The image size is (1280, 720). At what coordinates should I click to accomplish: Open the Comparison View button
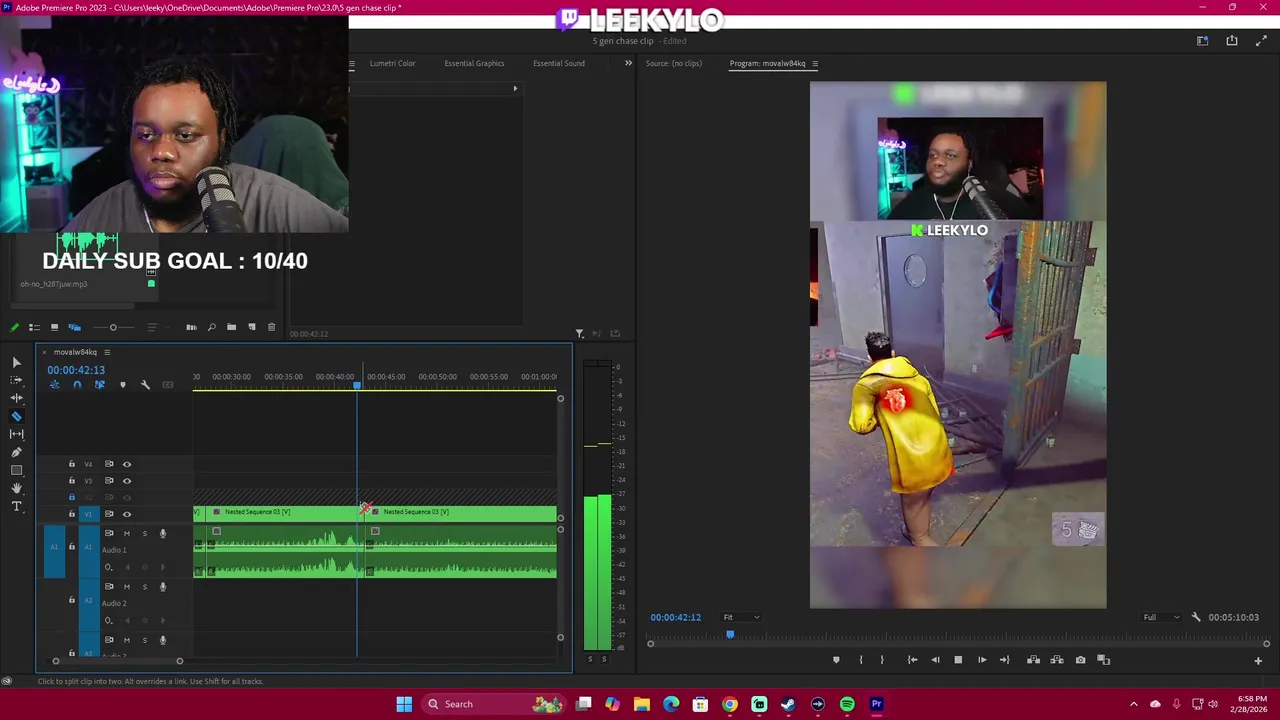[1104, 660]
